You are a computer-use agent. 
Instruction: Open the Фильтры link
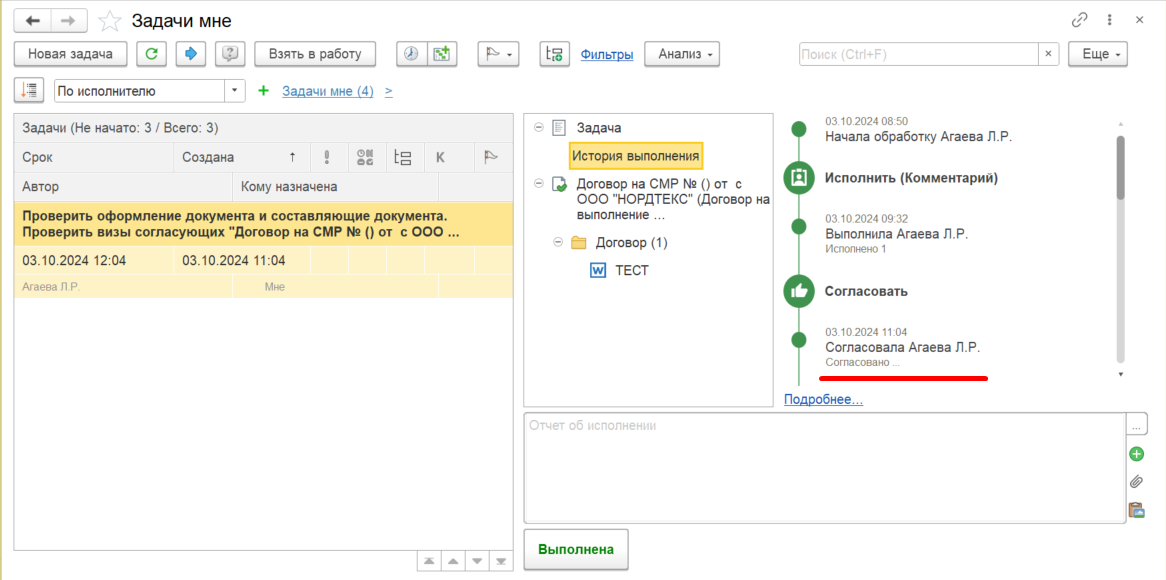coord(607,54)
